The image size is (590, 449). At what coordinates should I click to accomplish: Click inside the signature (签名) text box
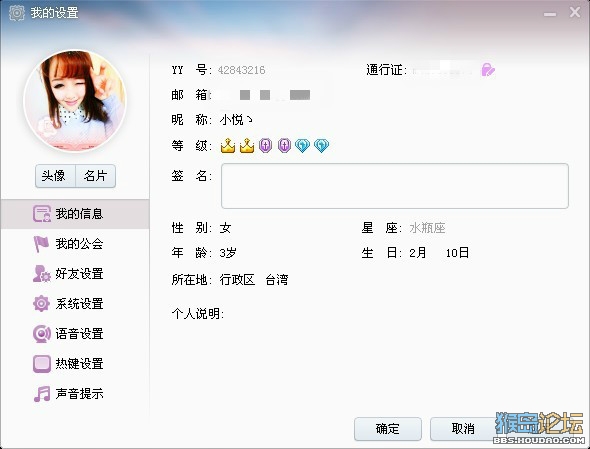395,186
